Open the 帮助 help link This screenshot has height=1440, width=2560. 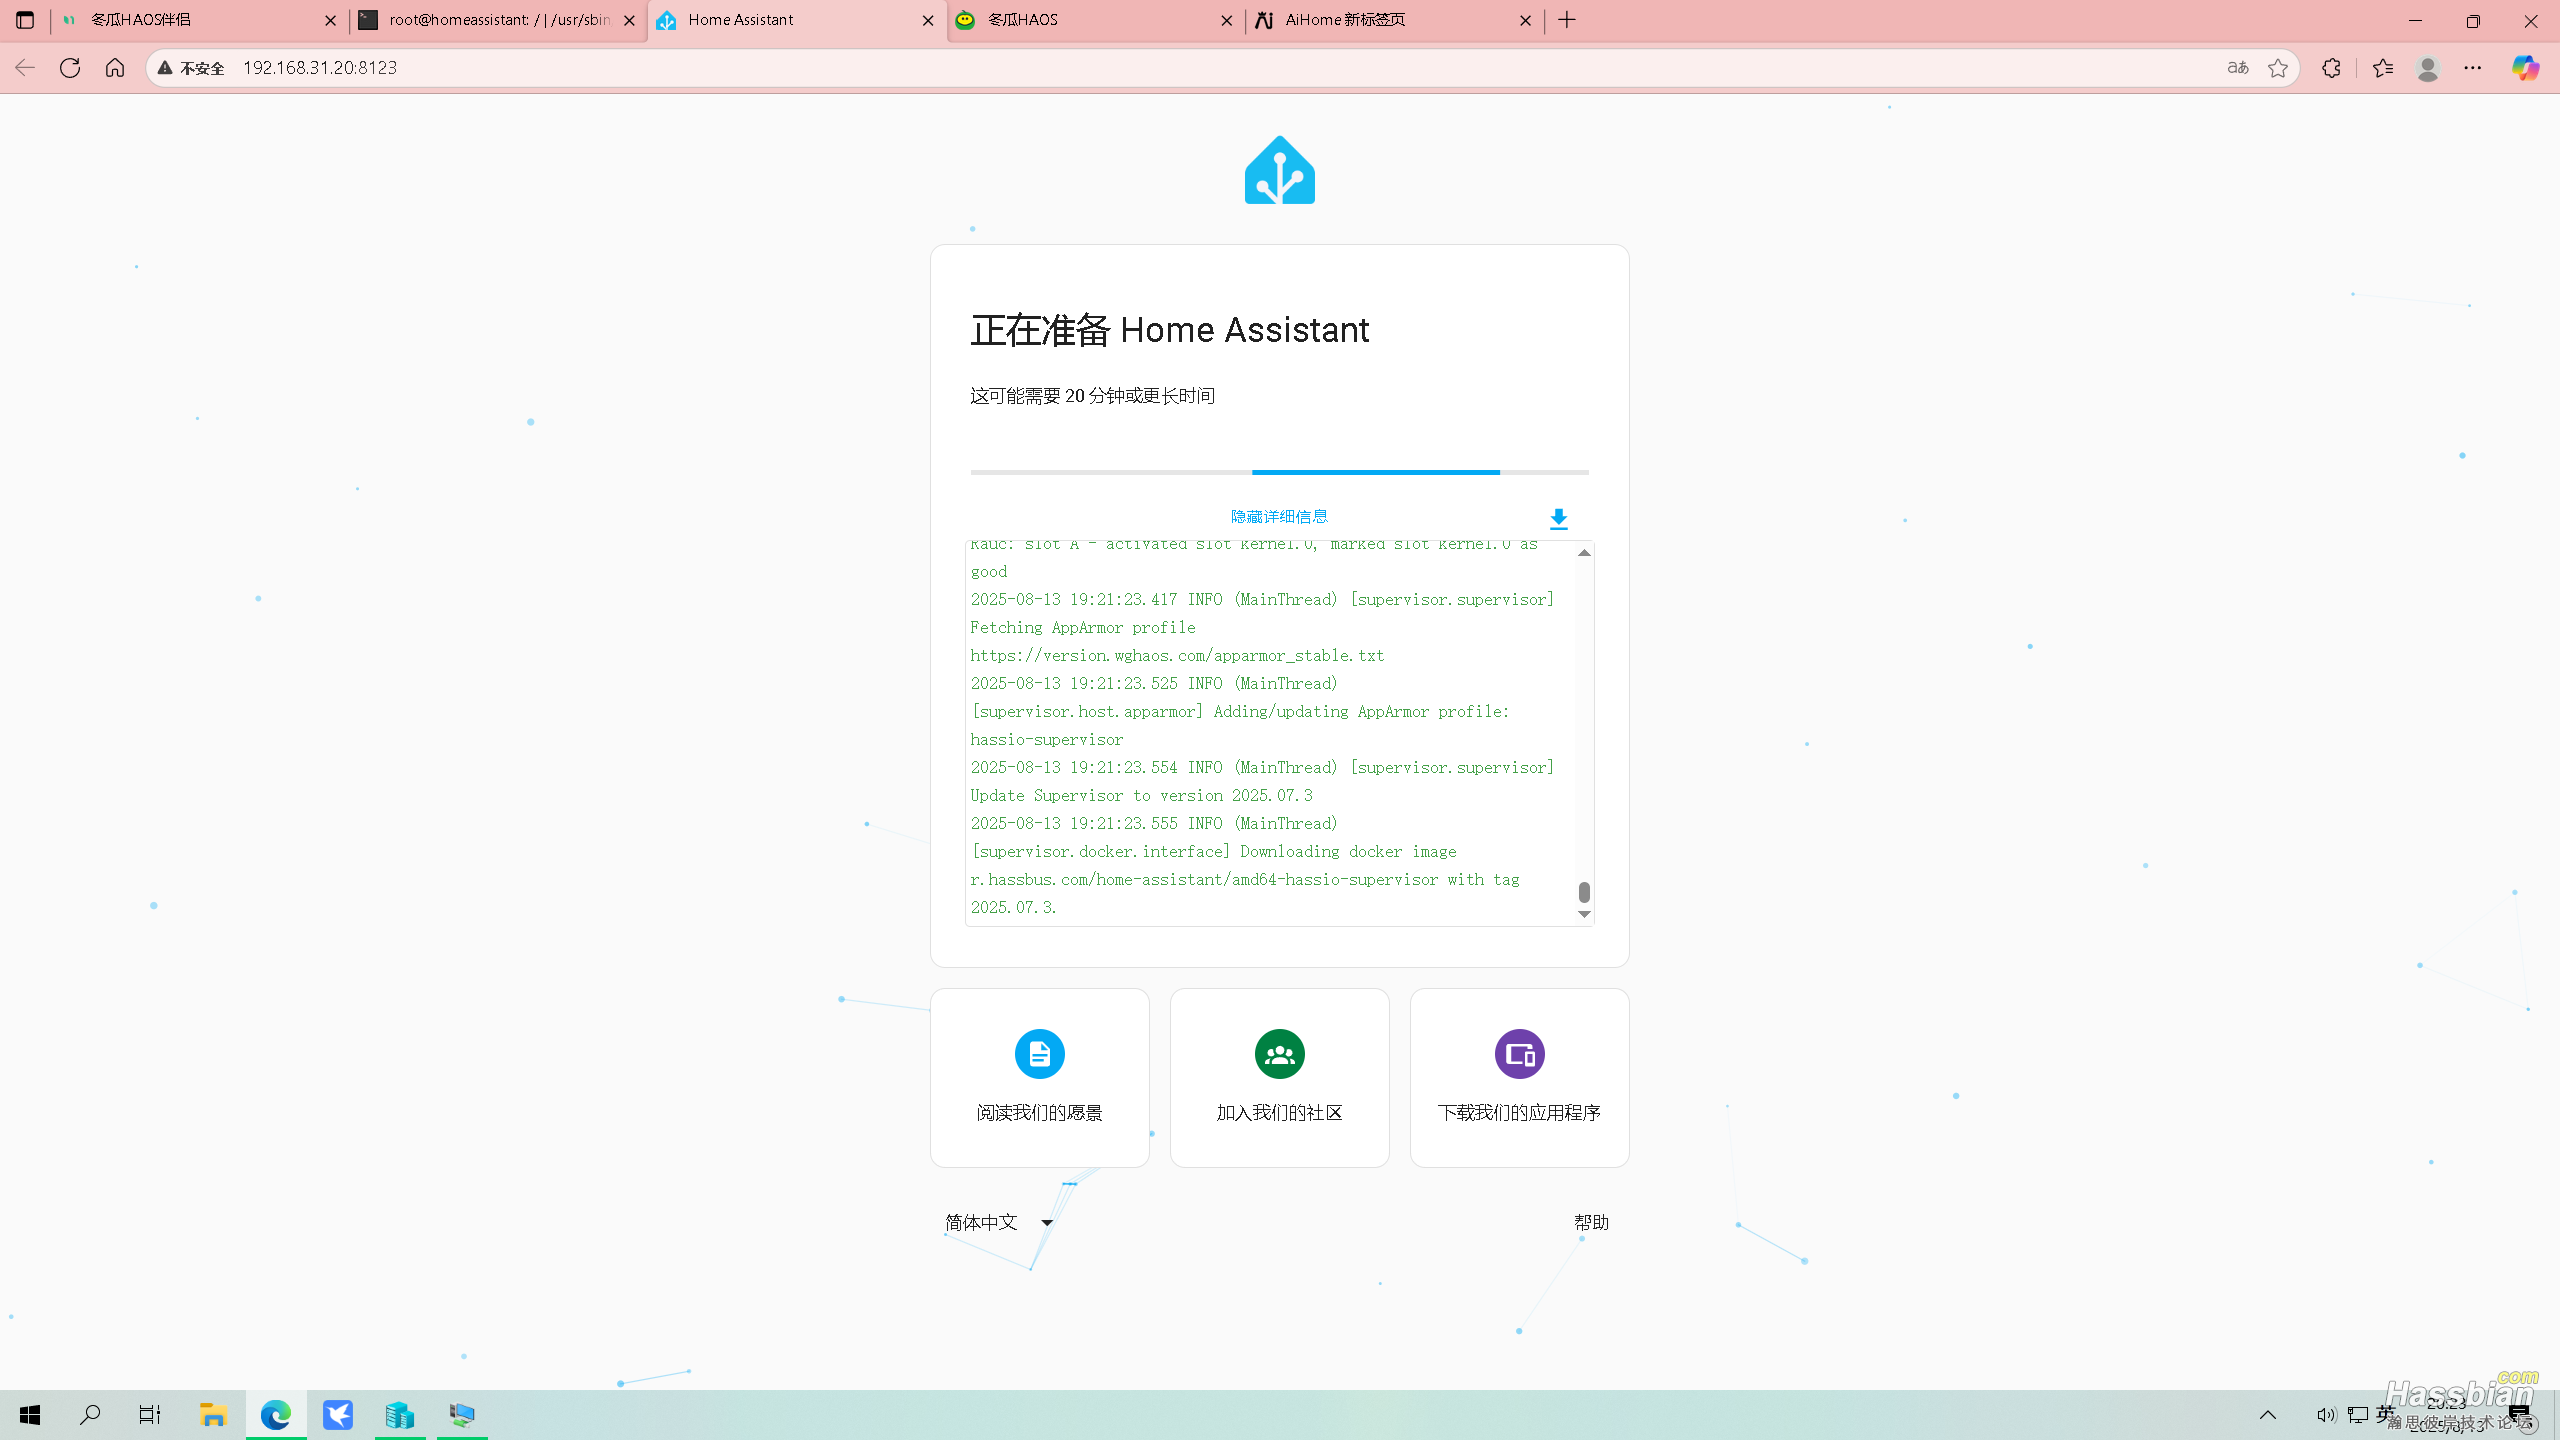[1591, 1222]
